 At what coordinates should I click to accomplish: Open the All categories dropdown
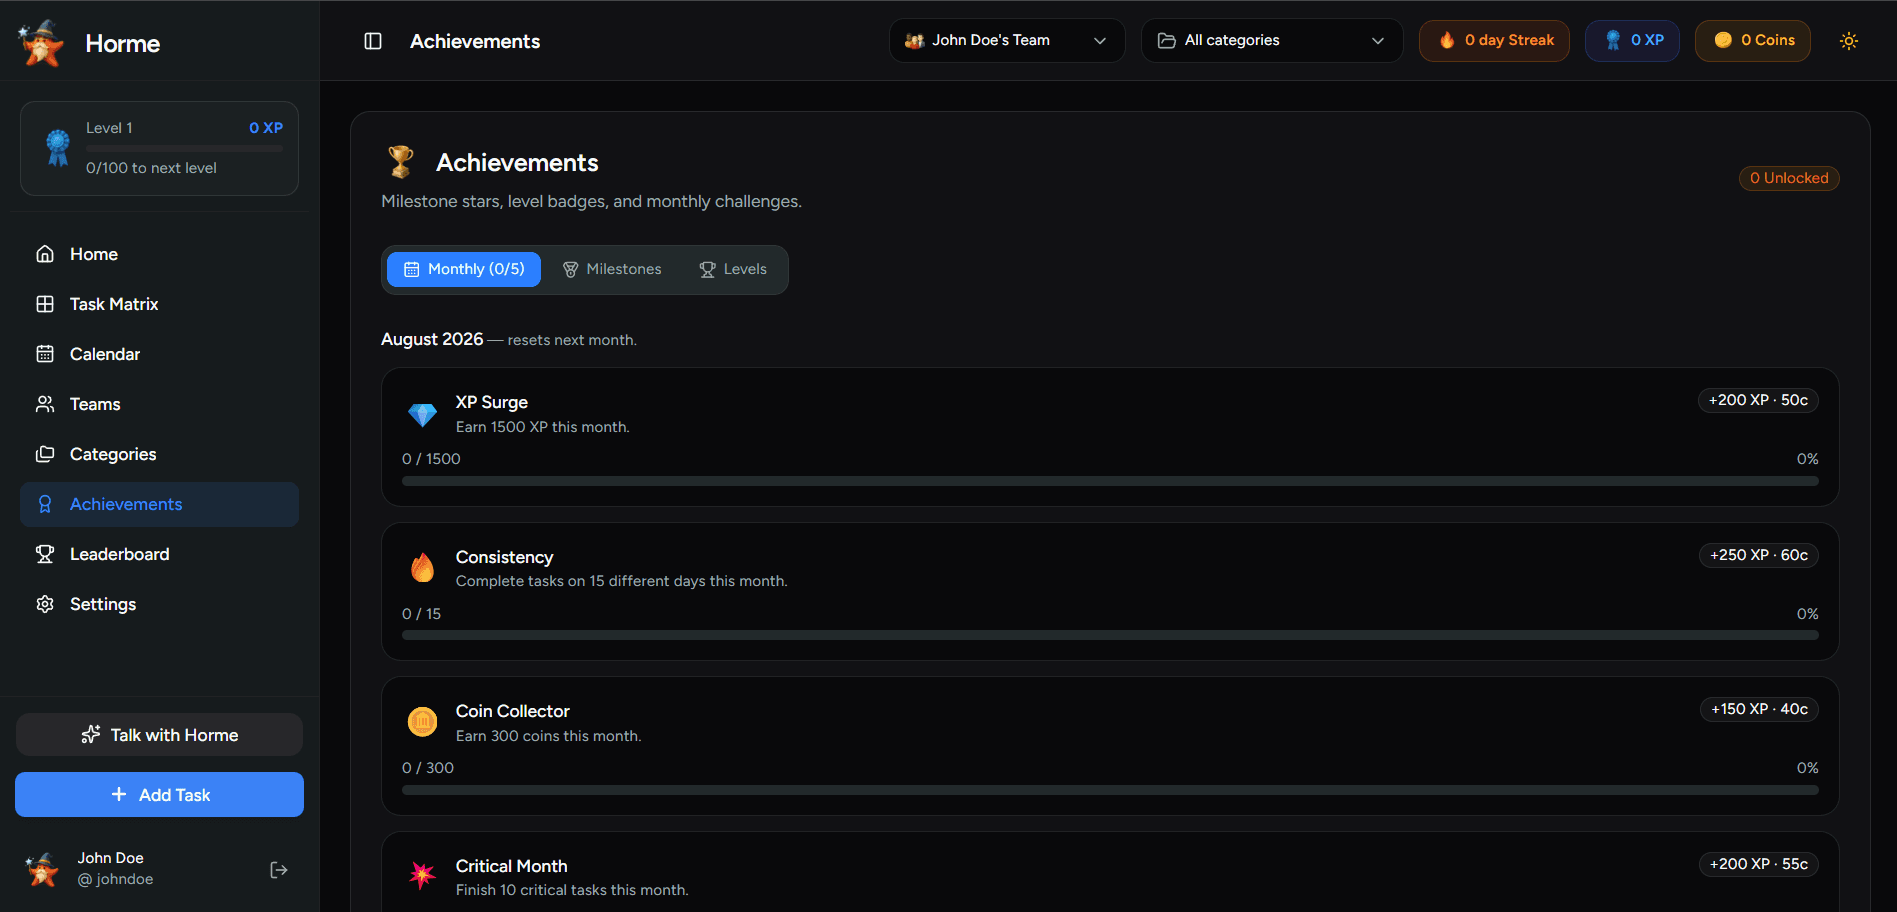click(x=1272, y=40)
